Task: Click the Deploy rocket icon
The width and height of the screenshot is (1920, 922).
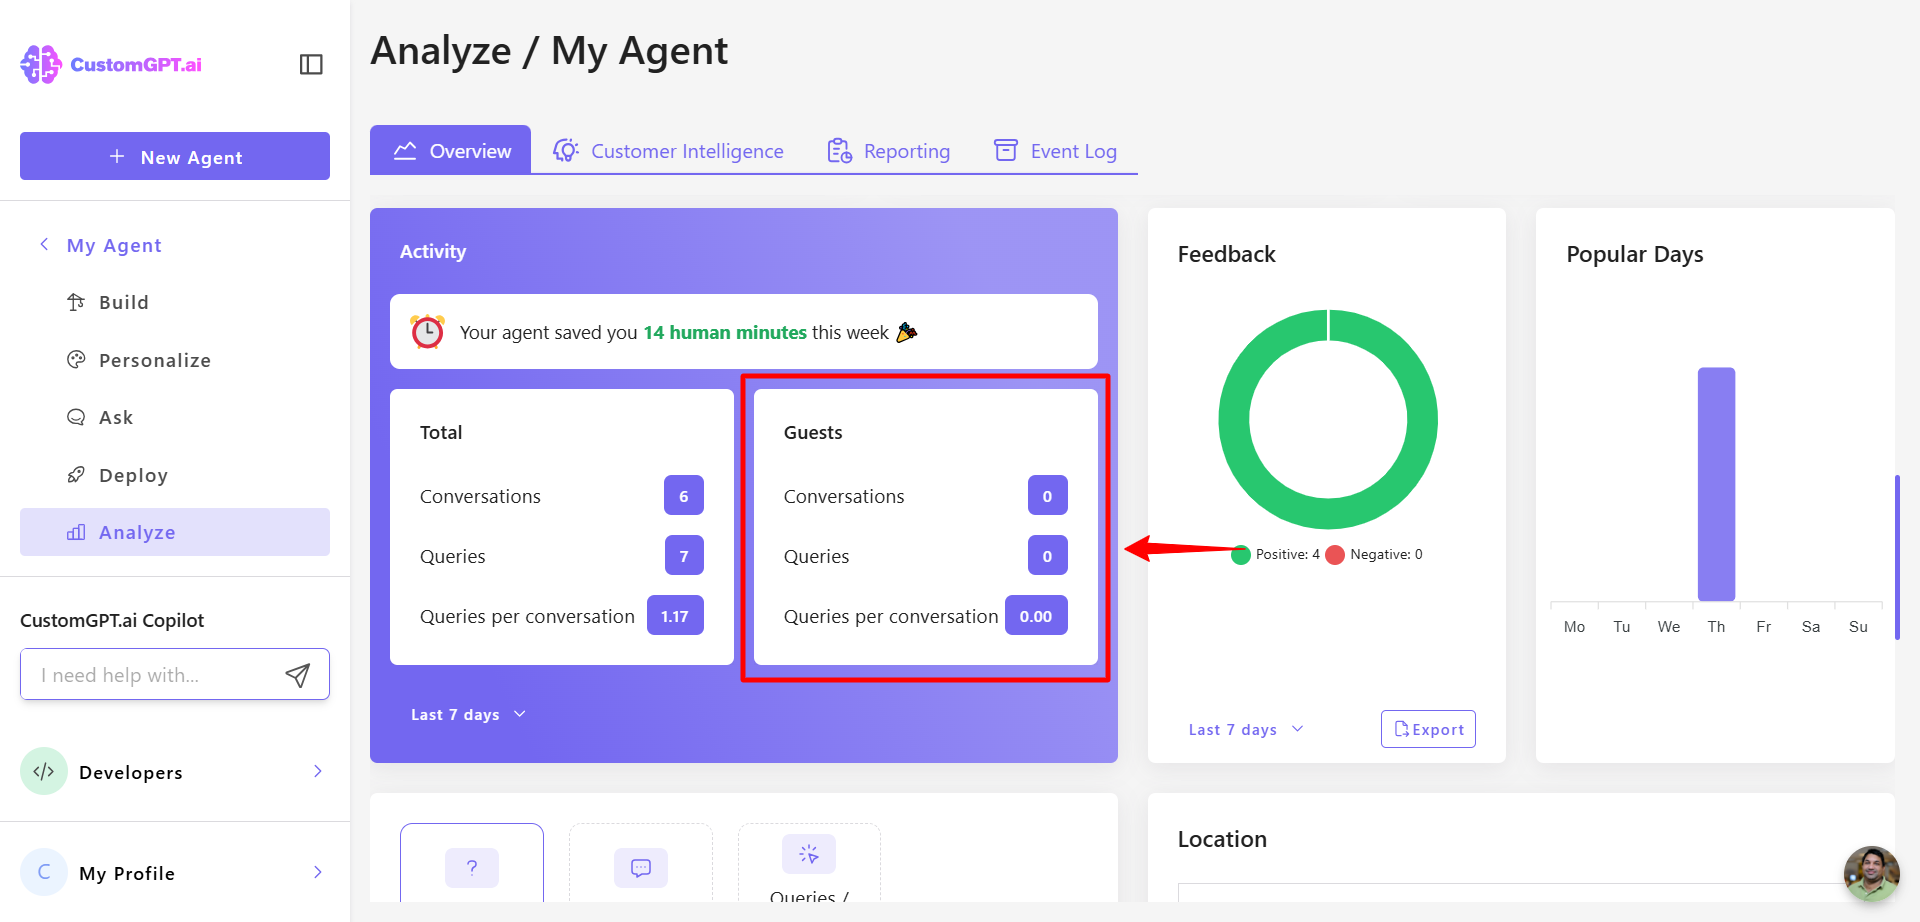Action: coord(76,474)
